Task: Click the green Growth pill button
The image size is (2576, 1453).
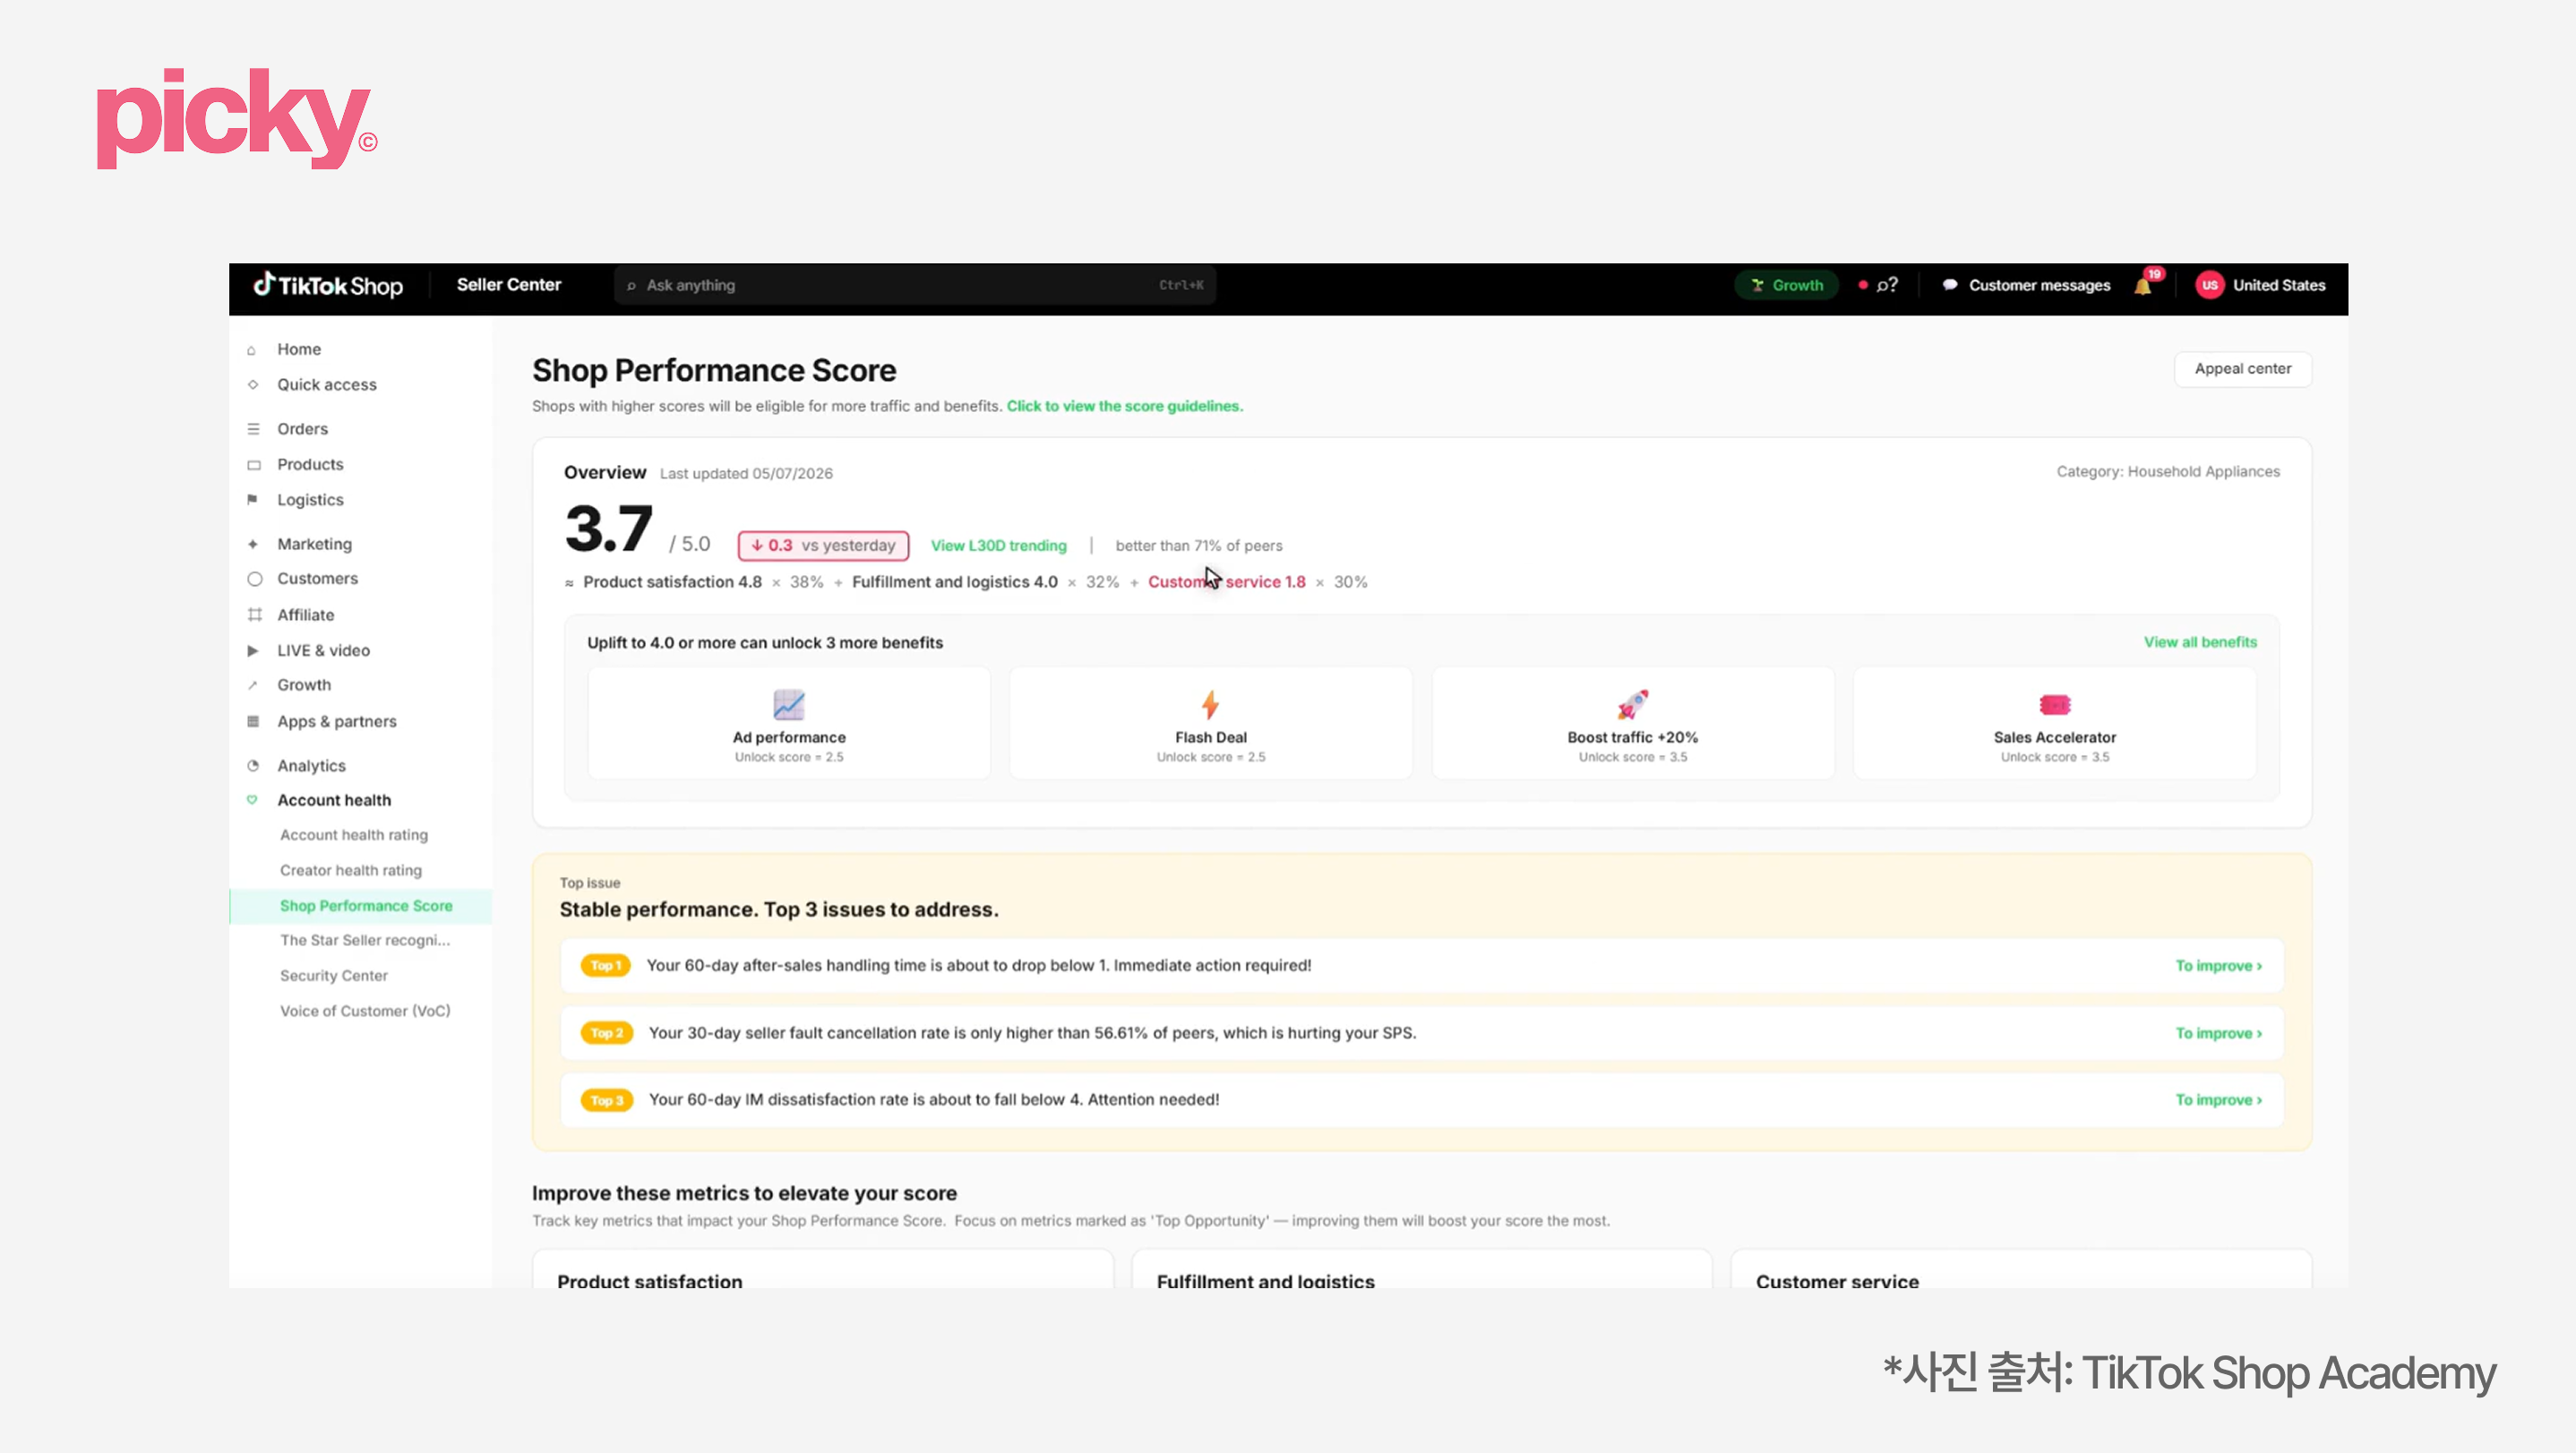Action: [1787, 285]
